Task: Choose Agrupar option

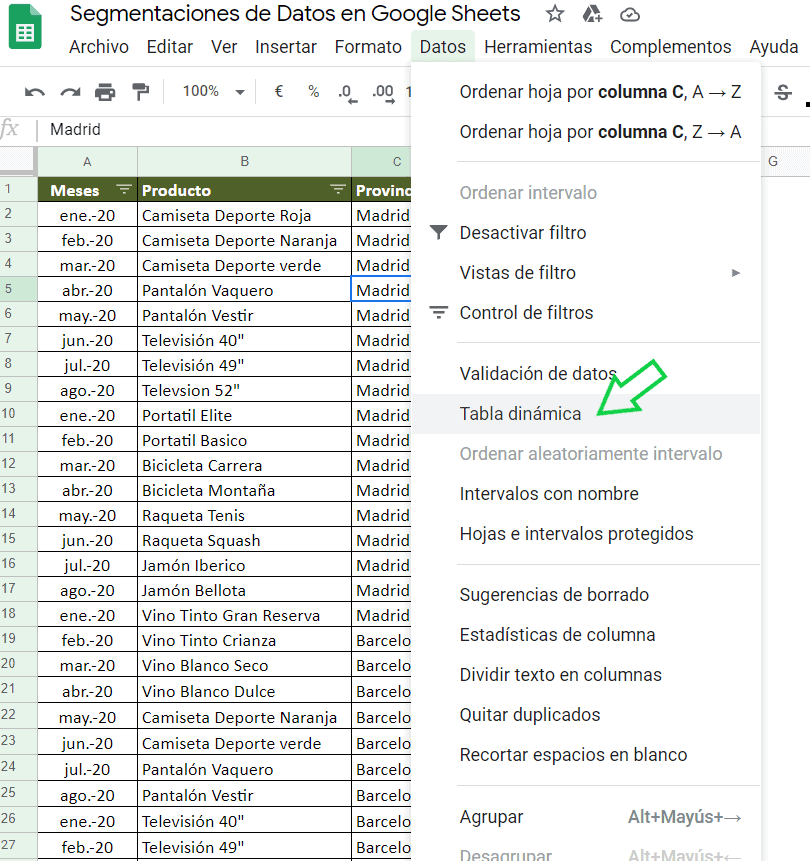Action: click(586, 818)
